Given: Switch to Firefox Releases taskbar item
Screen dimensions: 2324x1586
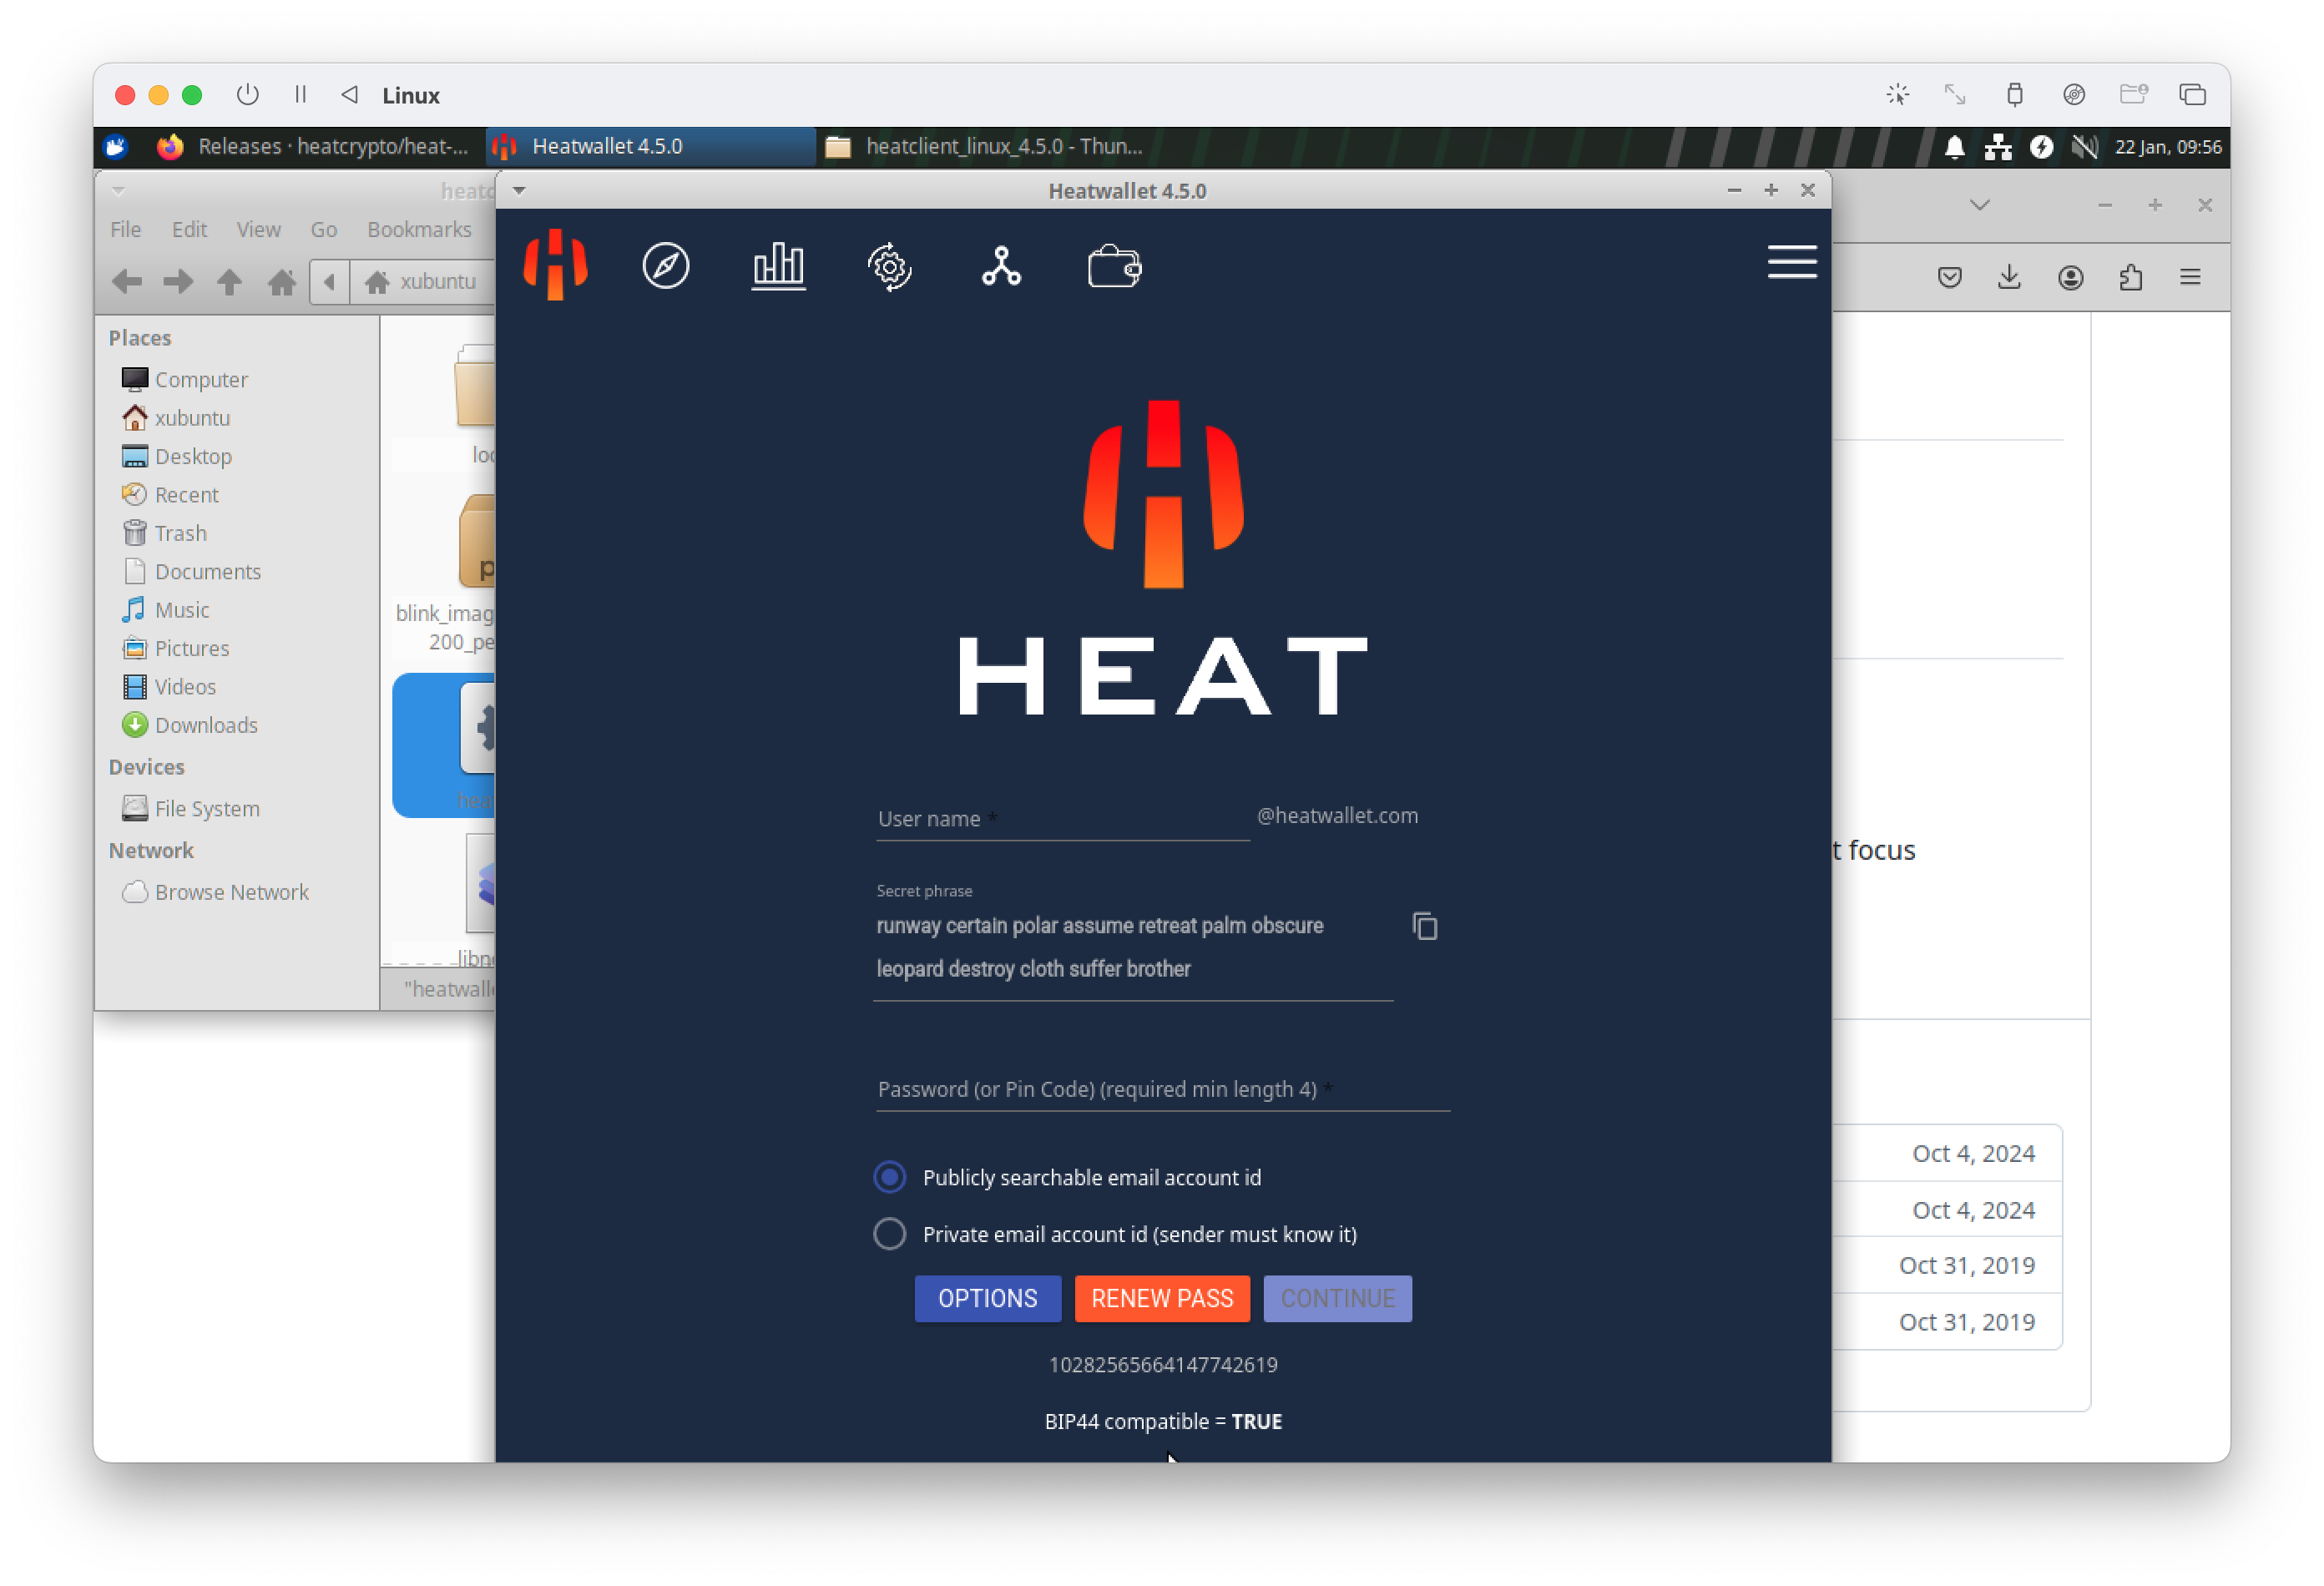Looking at the screenshot, I should 313,147.
